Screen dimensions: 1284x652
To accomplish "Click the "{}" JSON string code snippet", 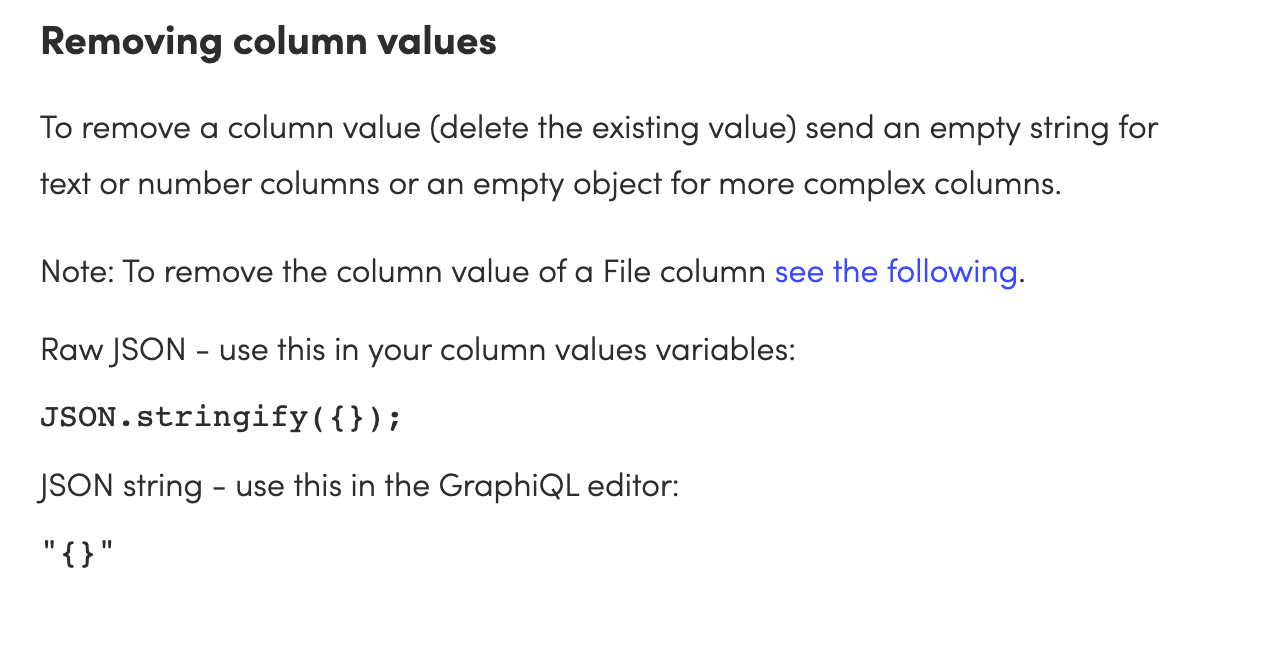I will (x=78, y=553).
